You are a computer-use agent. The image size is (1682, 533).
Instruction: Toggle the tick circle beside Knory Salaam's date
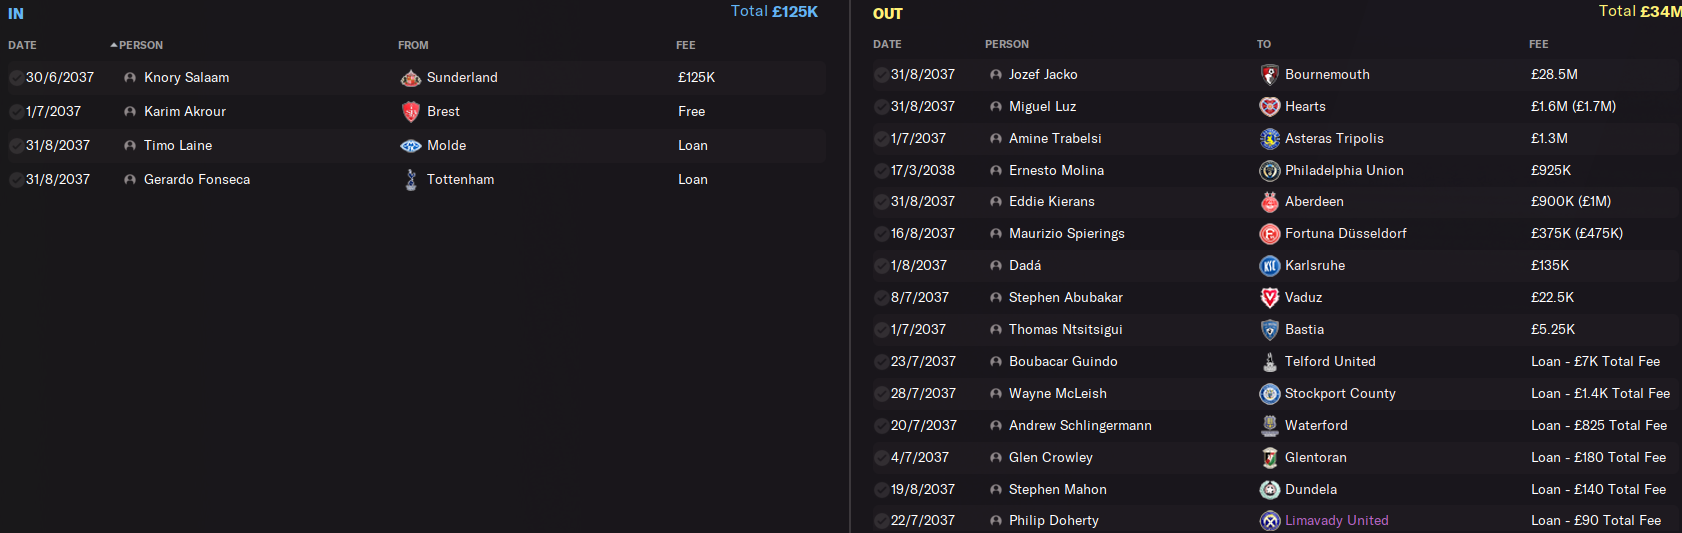(16, 78)
